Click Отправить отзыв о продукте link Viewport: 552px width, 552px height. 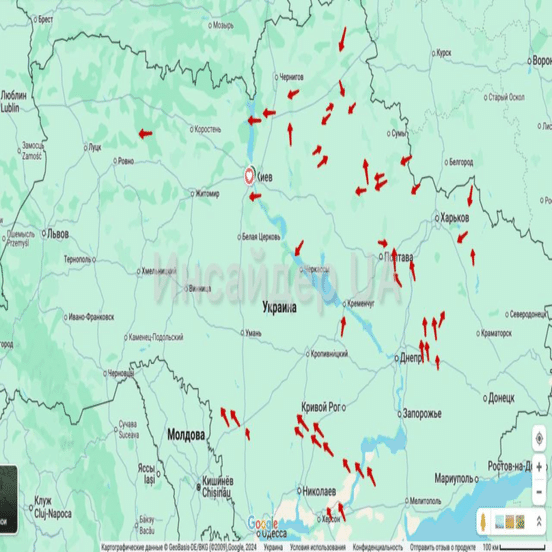(443, 547)
